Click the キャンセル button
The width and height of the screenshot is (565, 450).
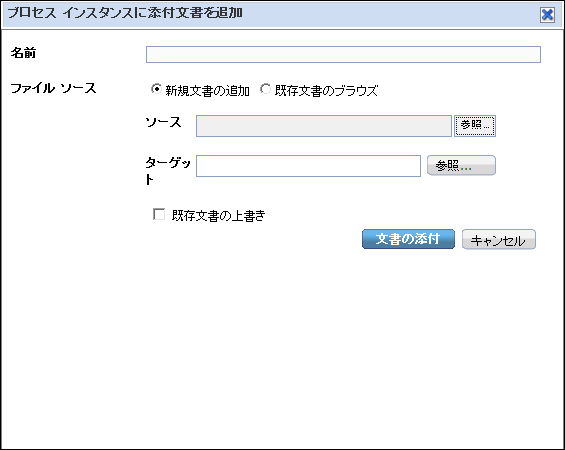pyautogui.click(x=499, y=239)
